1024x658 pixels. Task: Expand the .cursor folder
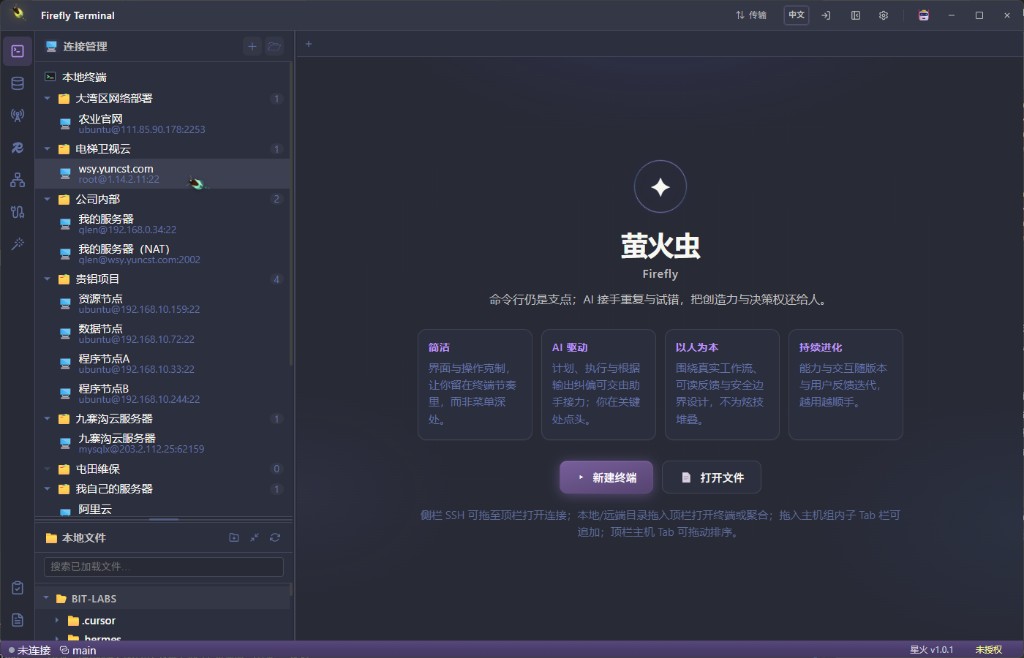tap(57, 620)
